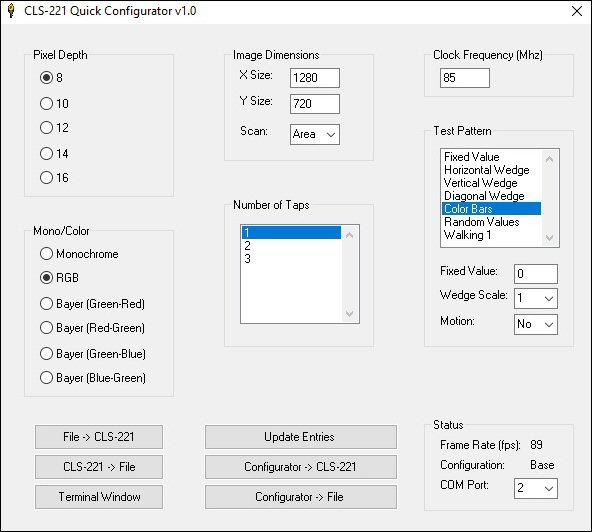
Task: Pick Bayer (Green-Red) option
Action: 46,304
